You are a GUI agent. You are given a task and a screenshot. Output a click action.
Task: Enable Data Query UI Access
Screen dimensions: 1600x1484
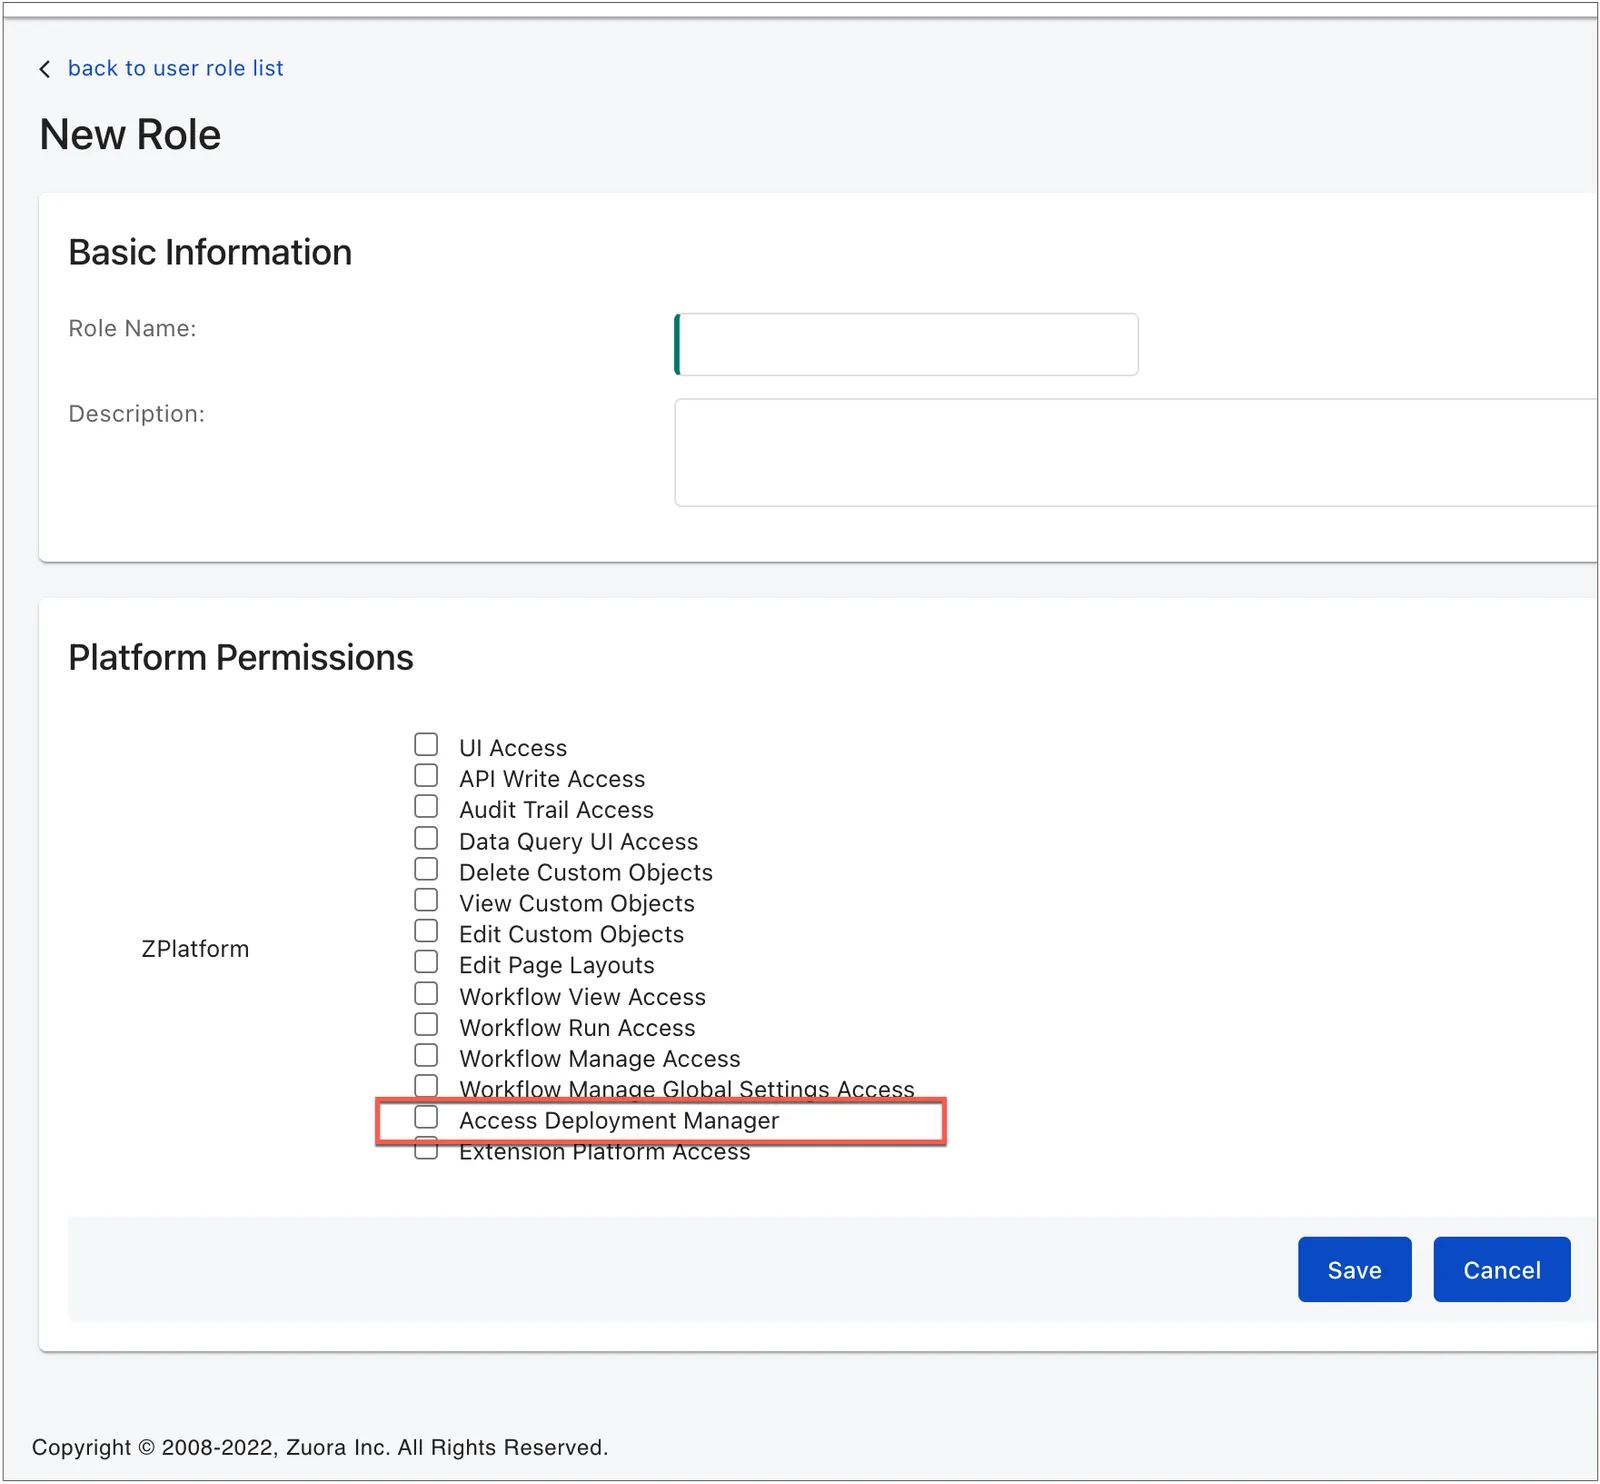tap(426, 838)
